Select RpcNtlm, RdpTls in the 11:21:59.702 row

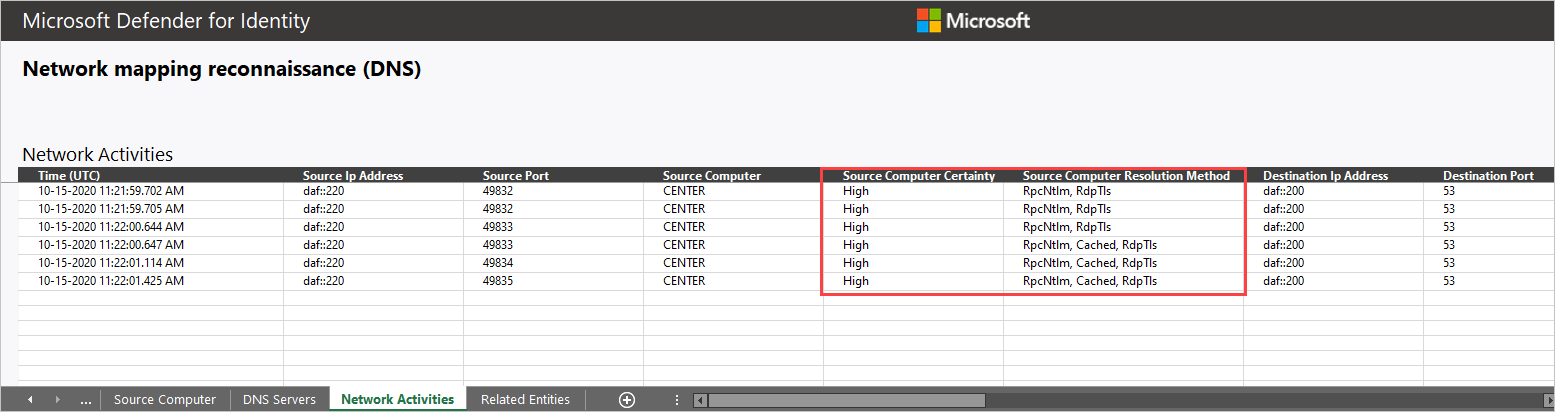pyautogui.click(x=1124, y=191)
